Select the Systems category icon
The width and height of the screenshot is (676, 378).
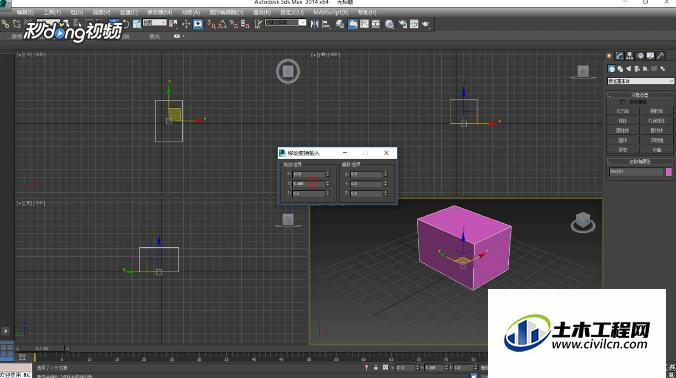coord(663,69)
